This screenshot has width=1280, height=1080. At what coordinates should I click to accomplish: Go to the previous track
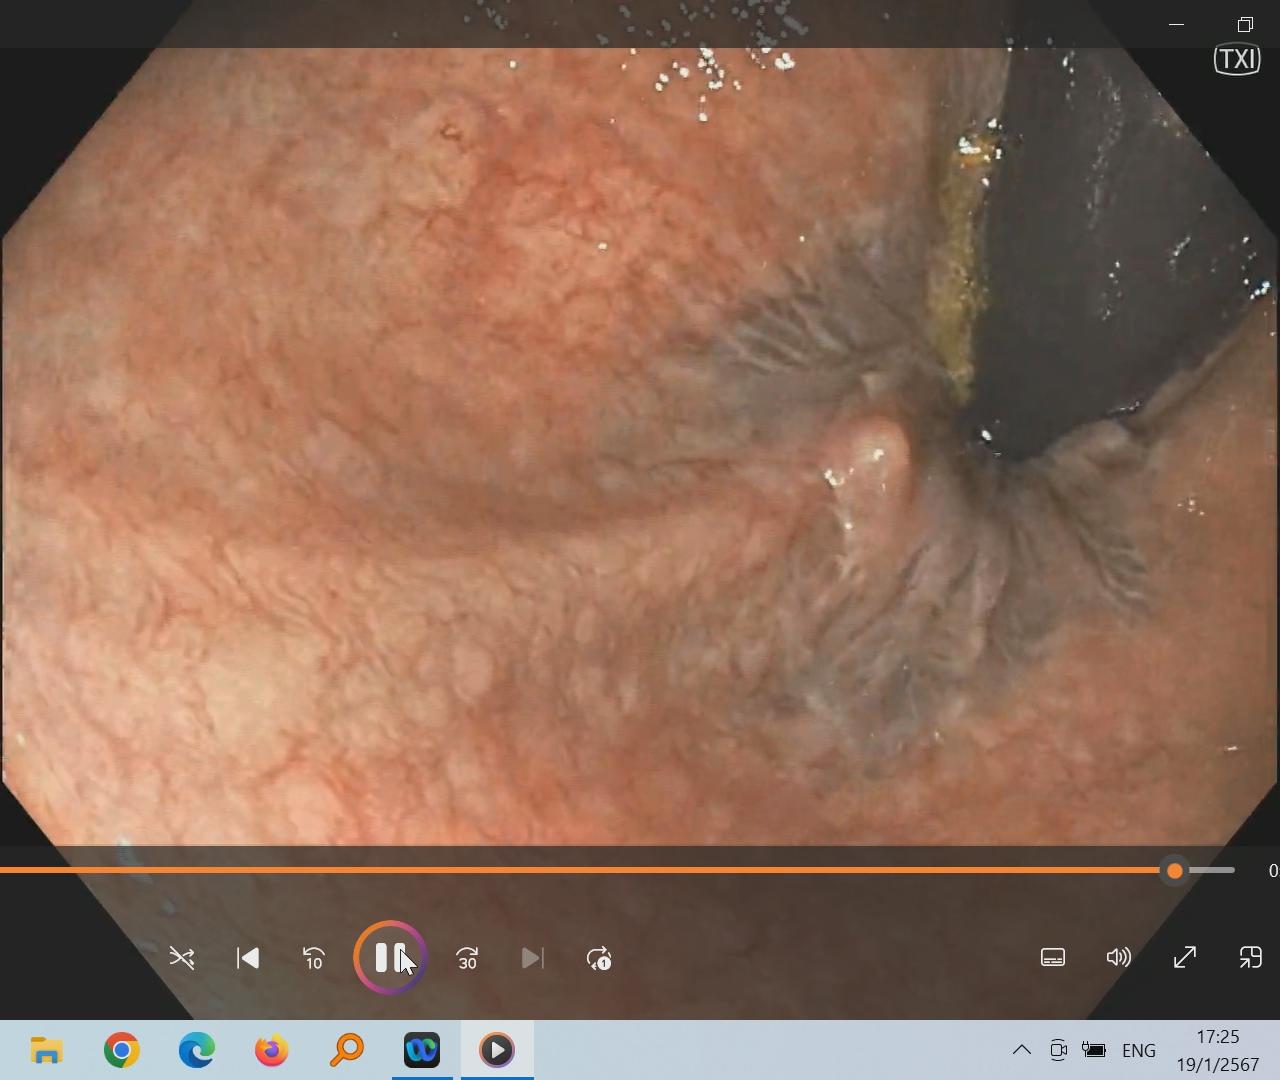(x=248, y=958)
